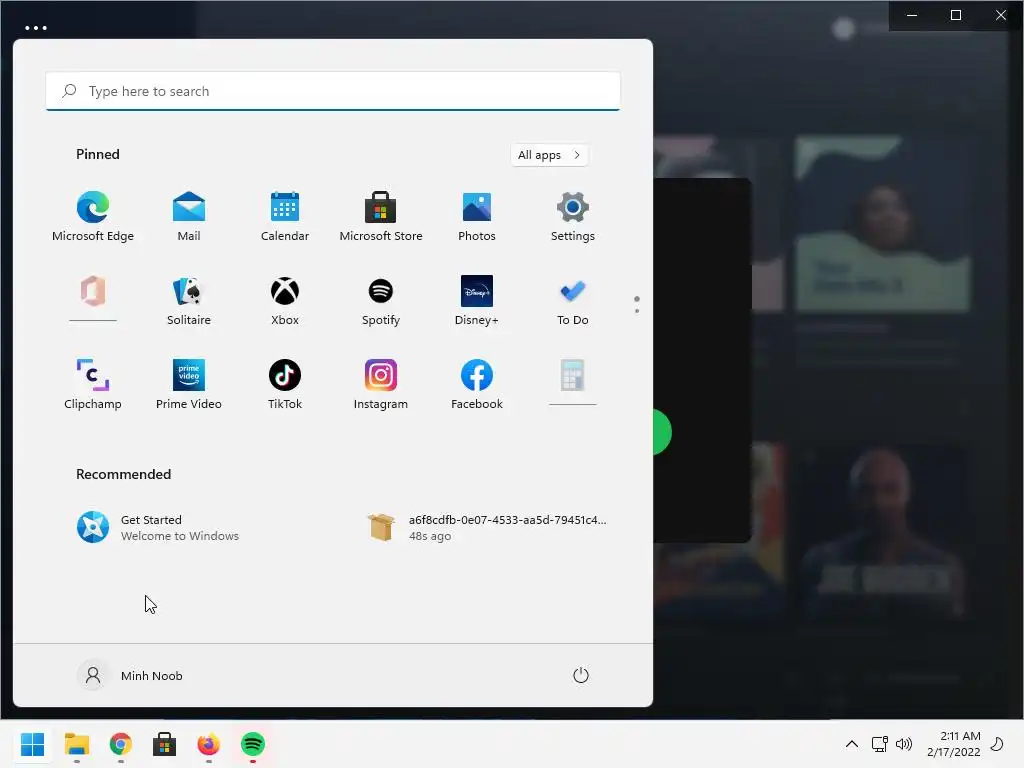Go to next page of pinned apps
Viewport: 1024px width, 768px height.
(637, 311)
